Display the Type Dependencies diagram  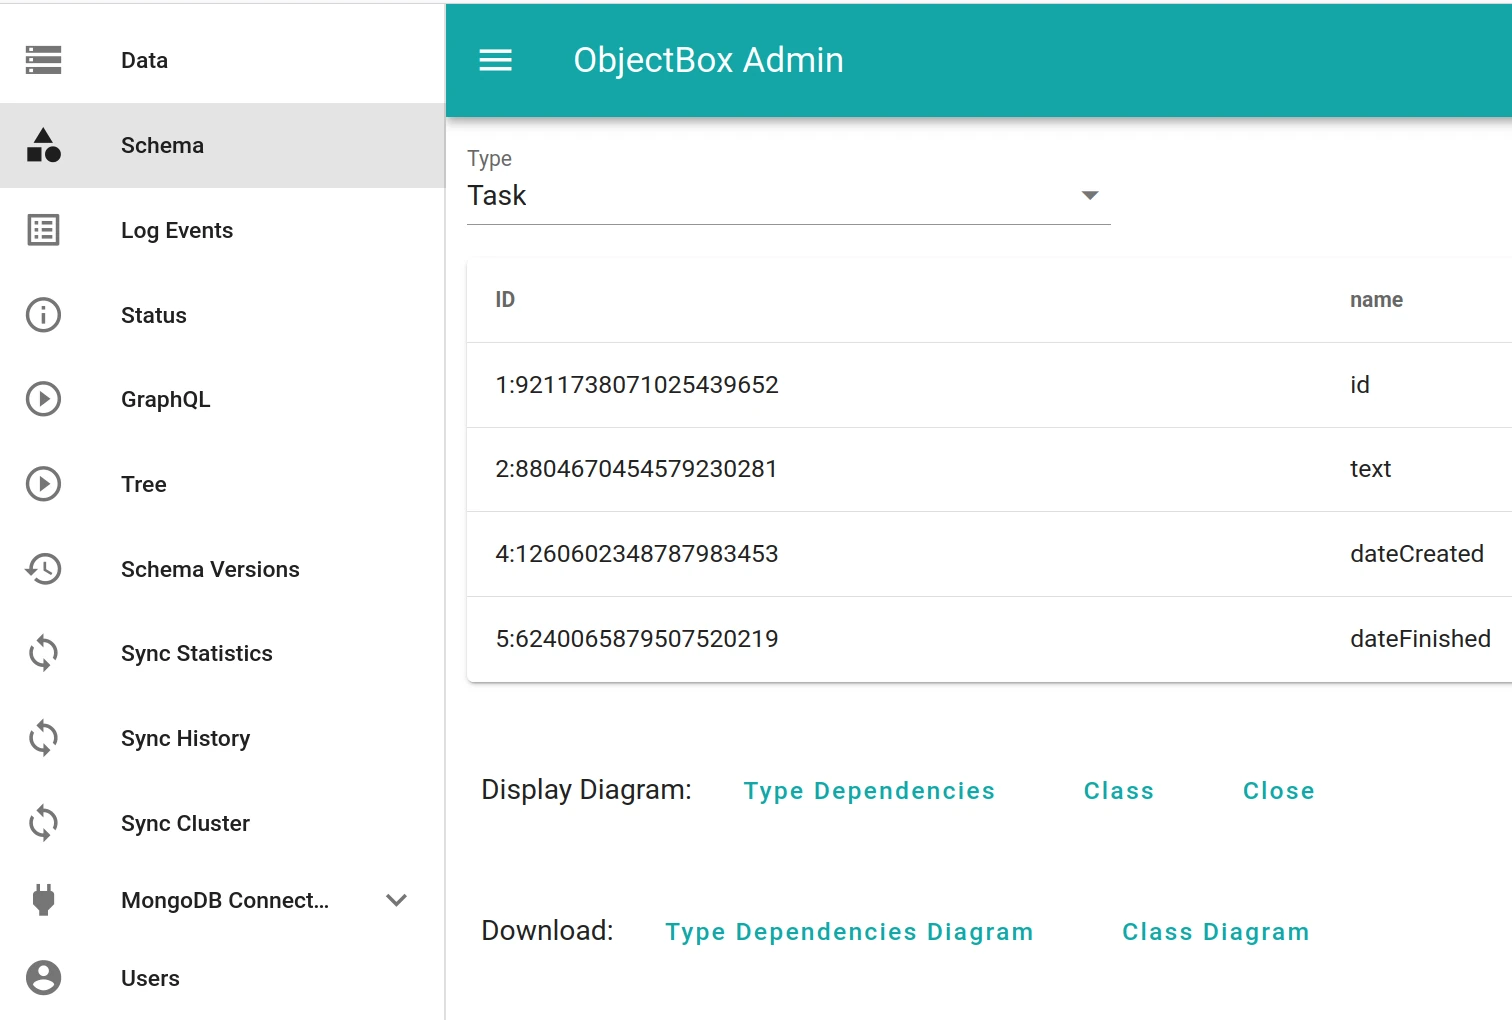tap(869, 790)
